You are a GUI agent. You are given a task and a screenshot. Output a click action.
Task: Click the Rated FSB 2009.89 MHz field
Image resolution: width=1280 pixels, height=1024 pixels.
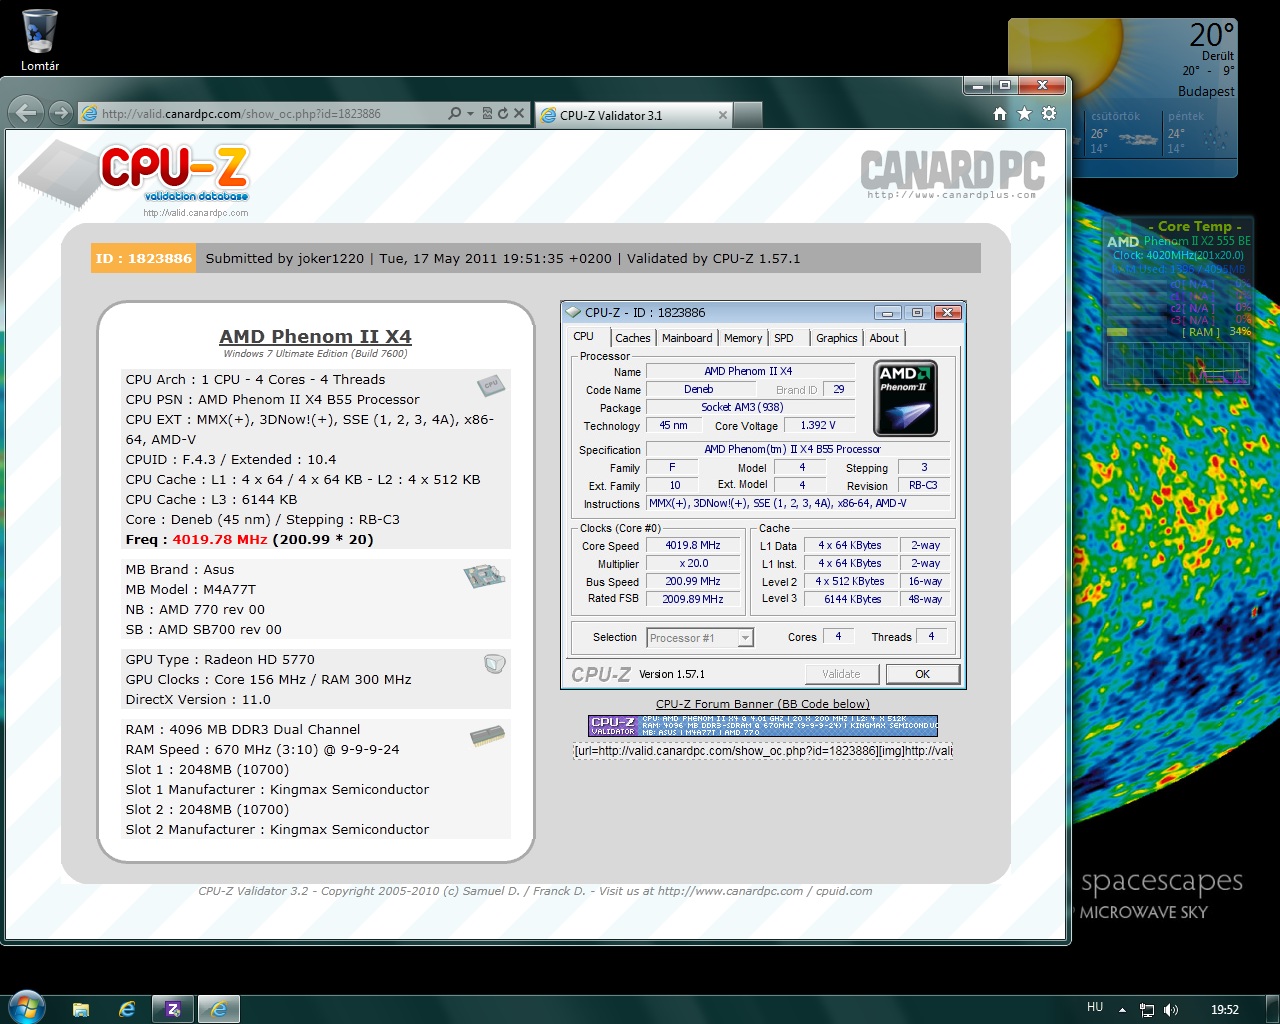pos(693,599)
